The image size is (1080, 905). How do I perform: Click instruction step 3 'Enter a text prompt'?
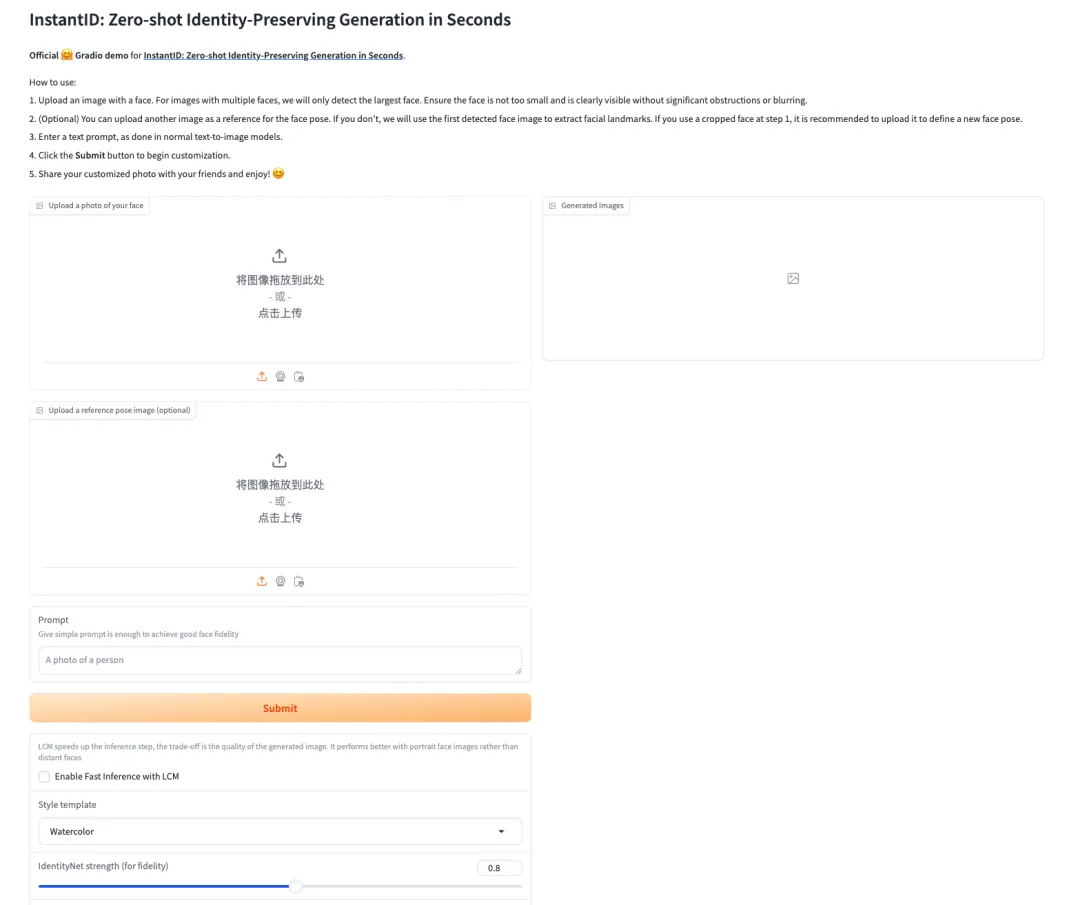pyautogui.click(x=156, y=137)
